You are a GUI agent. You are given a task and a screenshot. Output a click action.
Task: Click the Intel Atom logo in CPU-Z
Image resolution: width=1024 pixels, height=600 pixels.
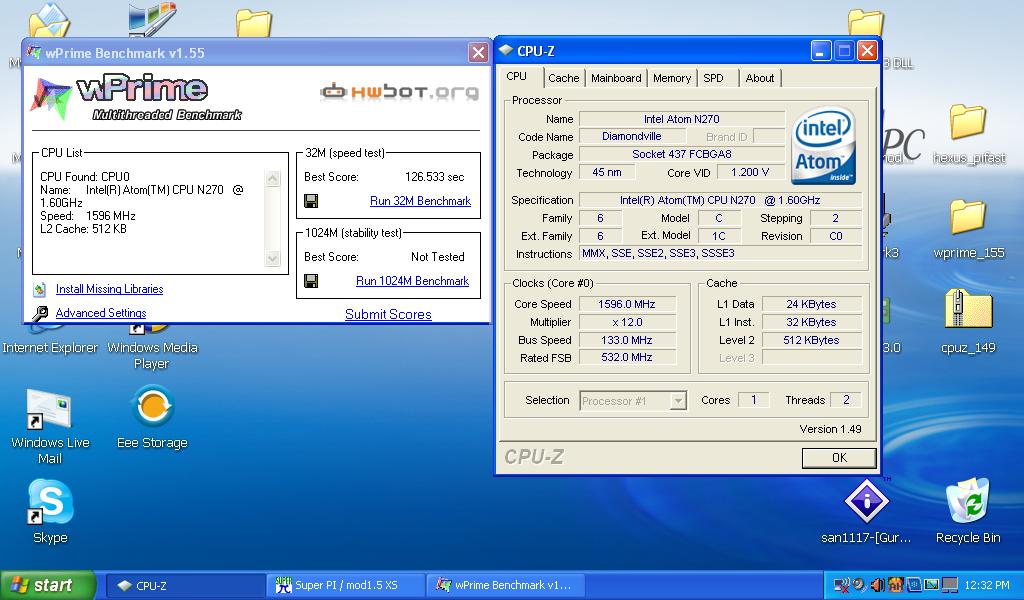824,146
